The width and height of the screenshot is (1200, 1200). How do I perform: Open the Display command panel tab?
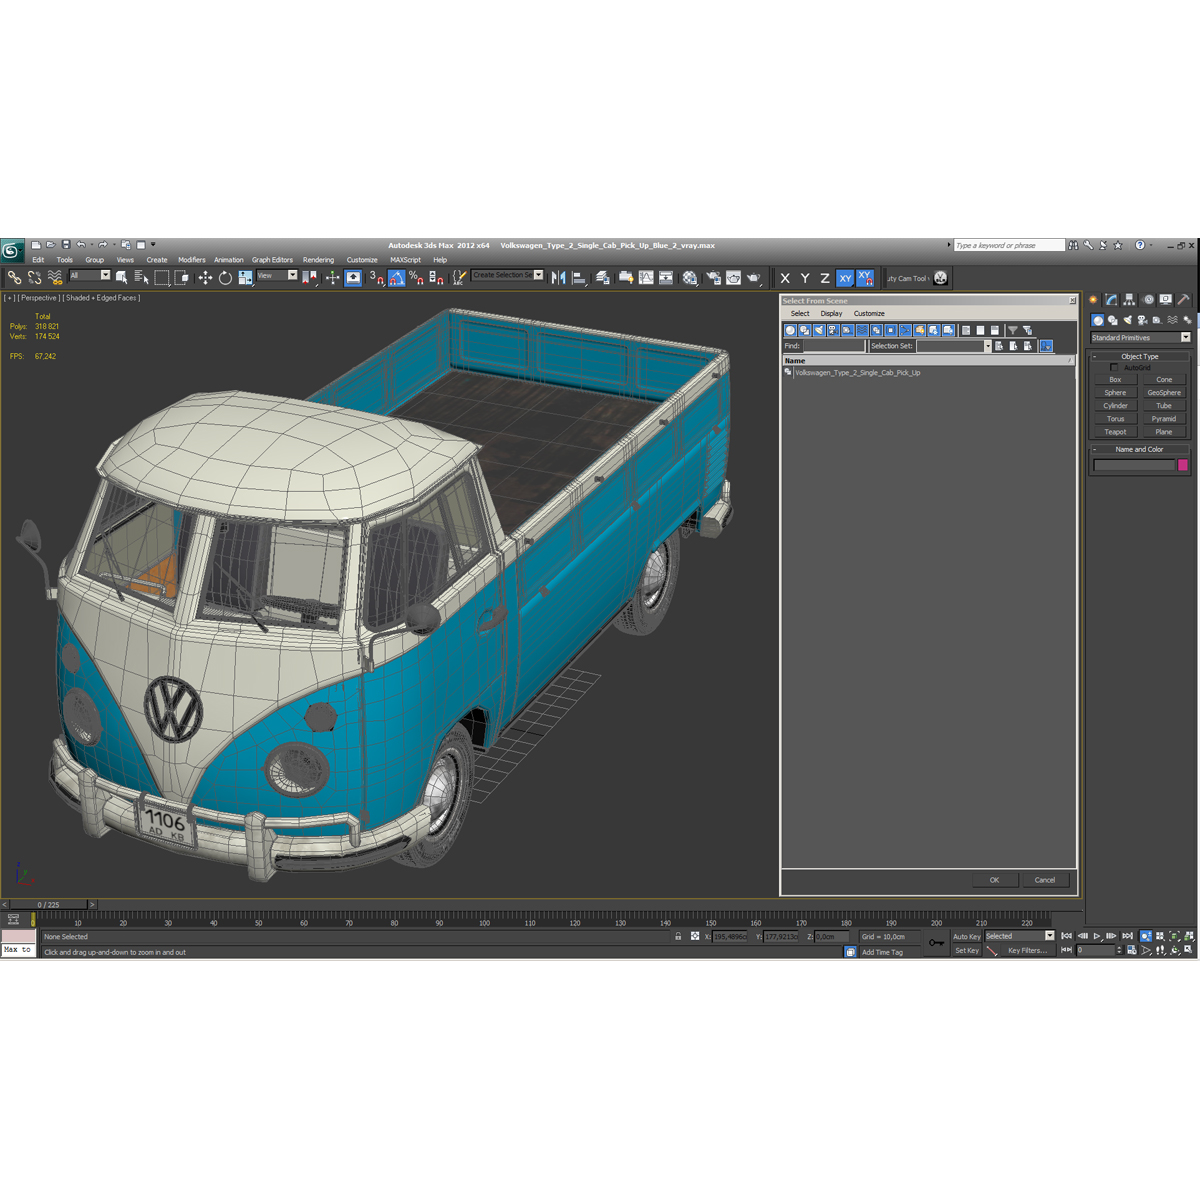click(1166, 299)
